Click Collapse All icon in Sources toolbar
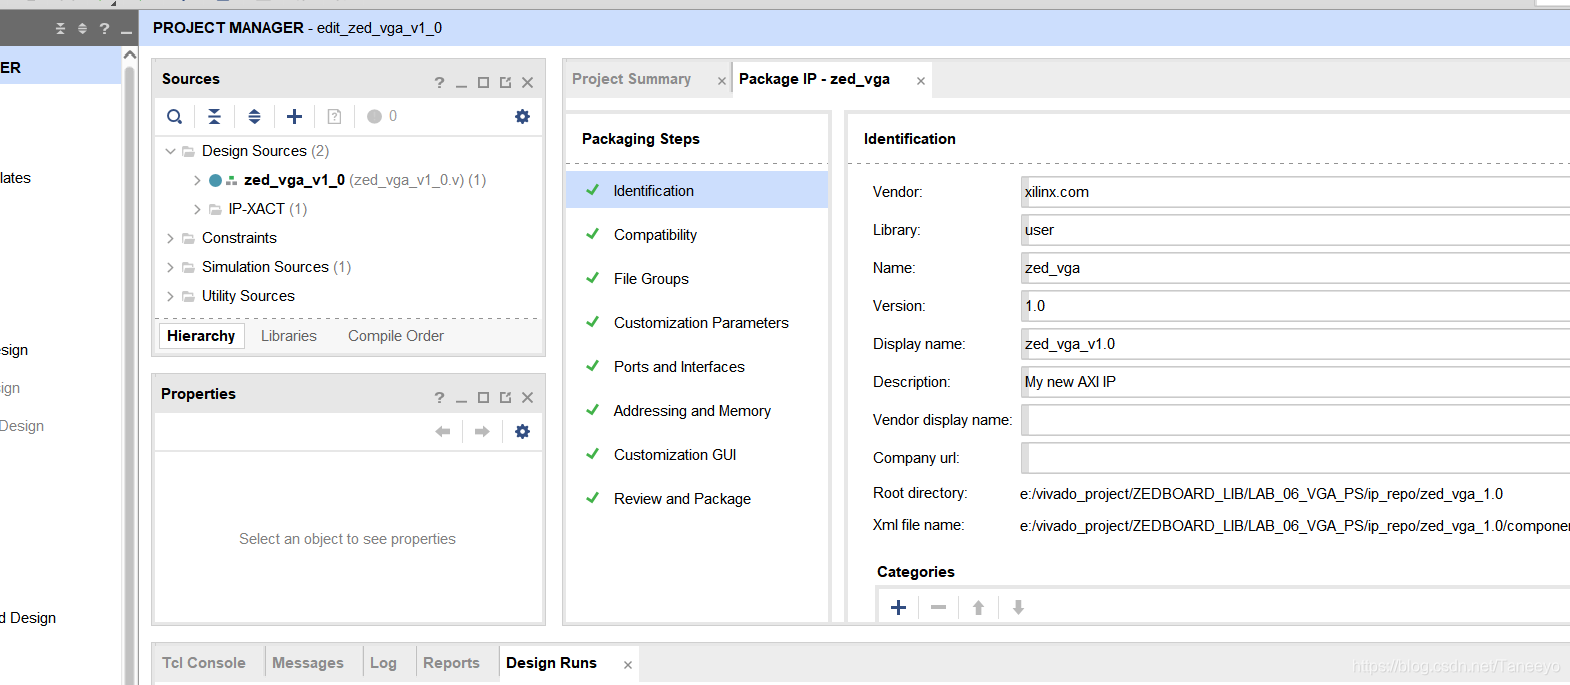Screen dimensions: 1570x685 tap(214, 117)
